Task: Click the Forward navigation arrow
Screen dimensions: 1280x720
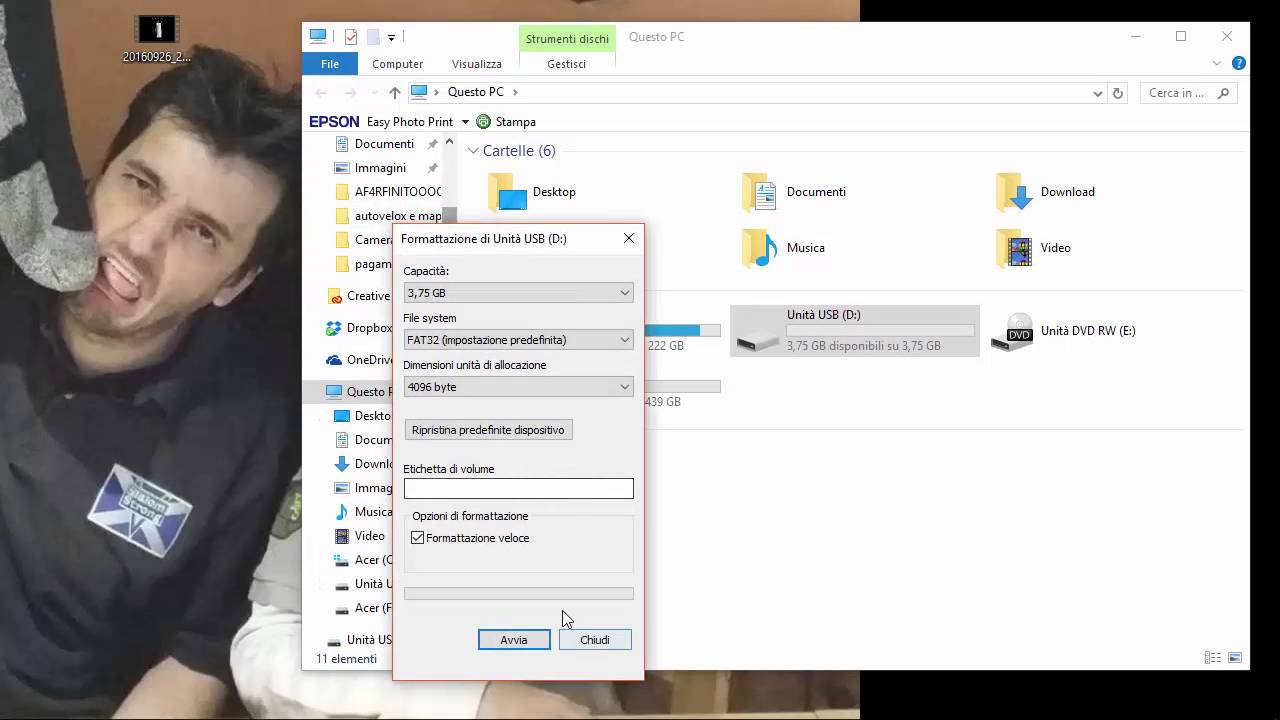Action: click(350, 92)
